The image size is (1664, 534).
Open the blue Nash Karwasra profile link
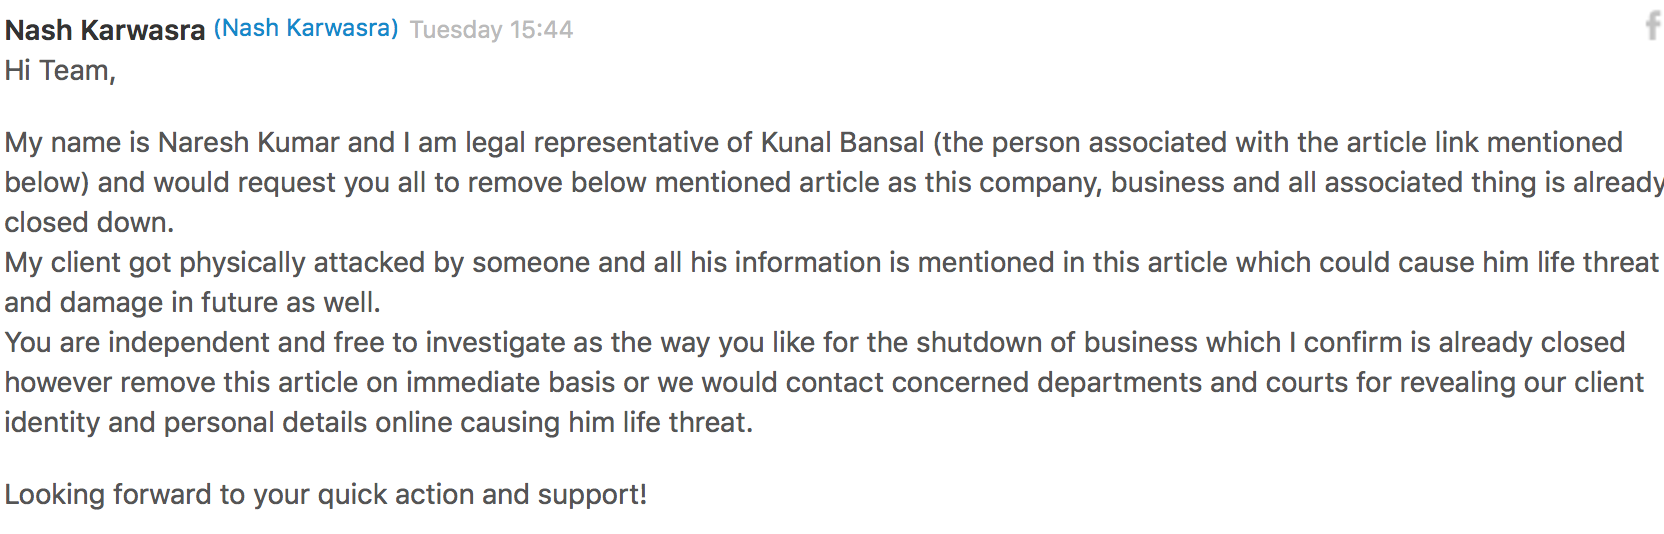306,28
